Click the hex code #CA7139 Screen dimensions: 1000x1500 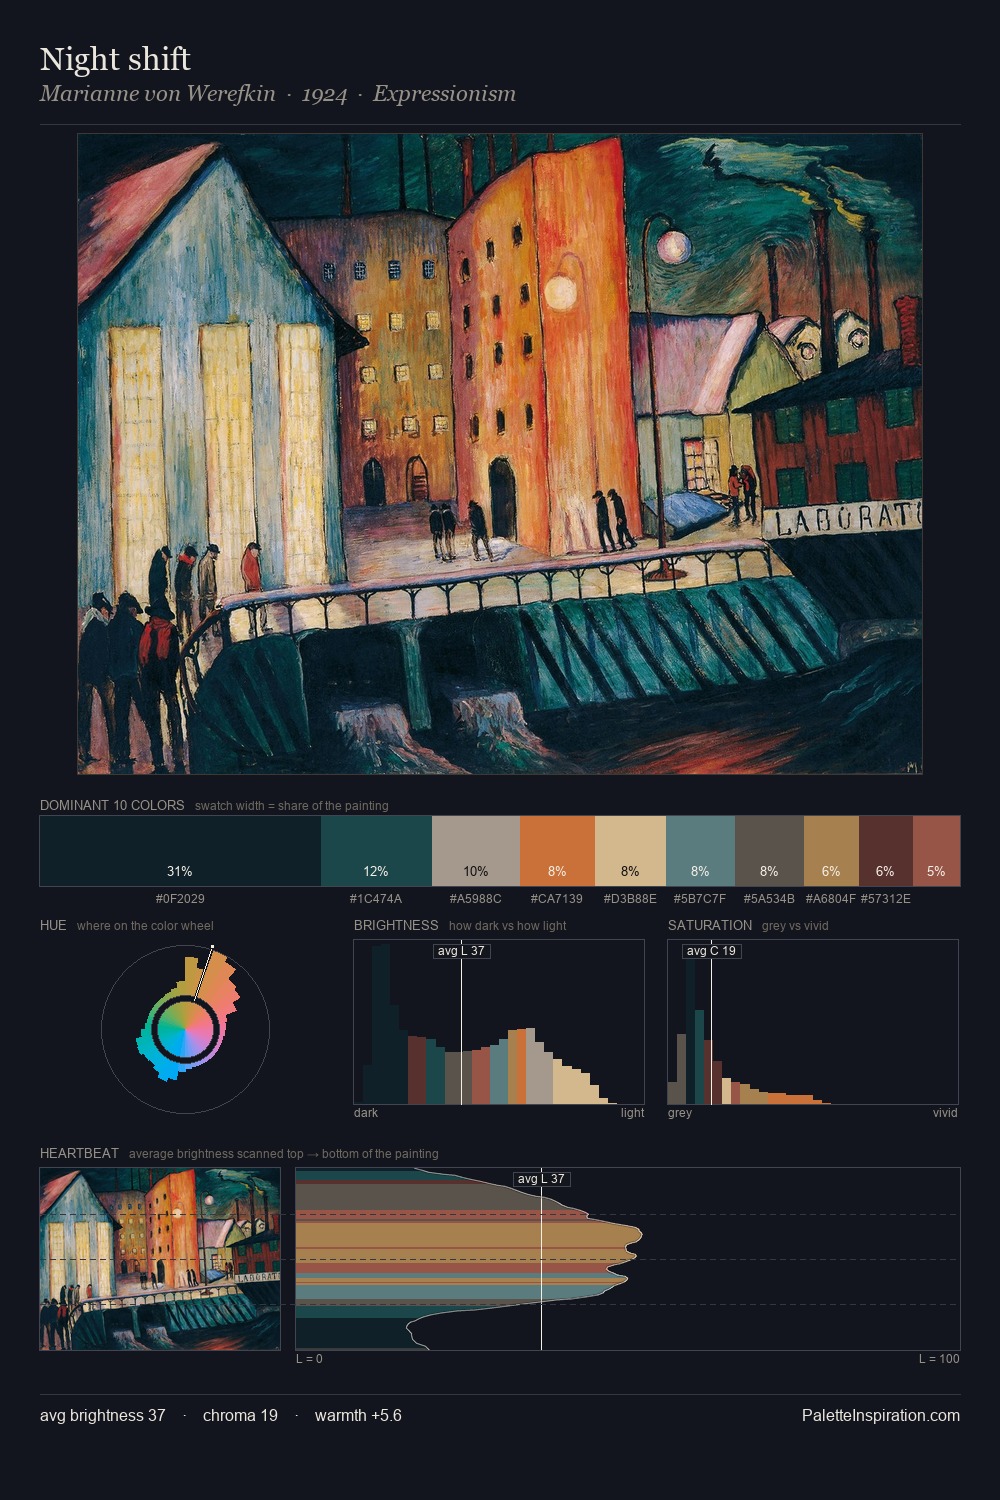557,899
